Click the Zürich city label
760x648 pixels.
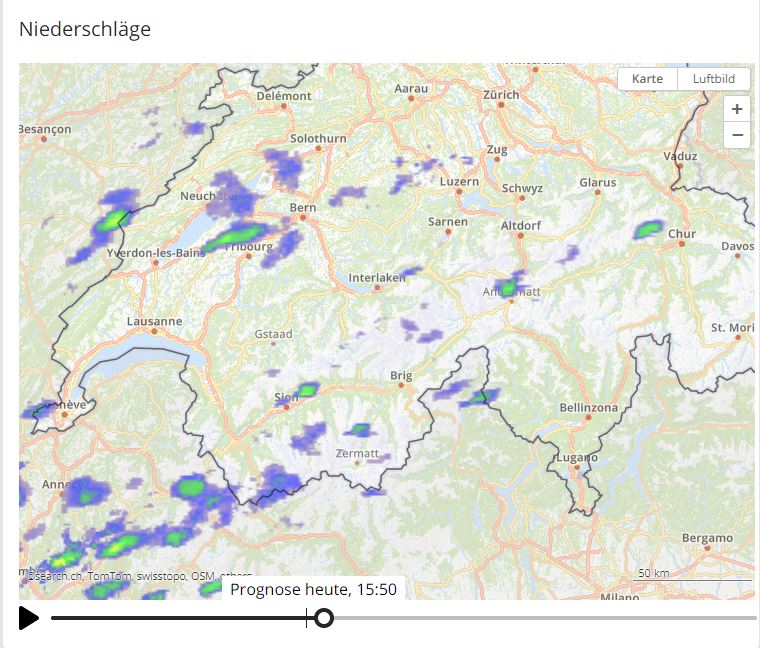pos(501,95)
